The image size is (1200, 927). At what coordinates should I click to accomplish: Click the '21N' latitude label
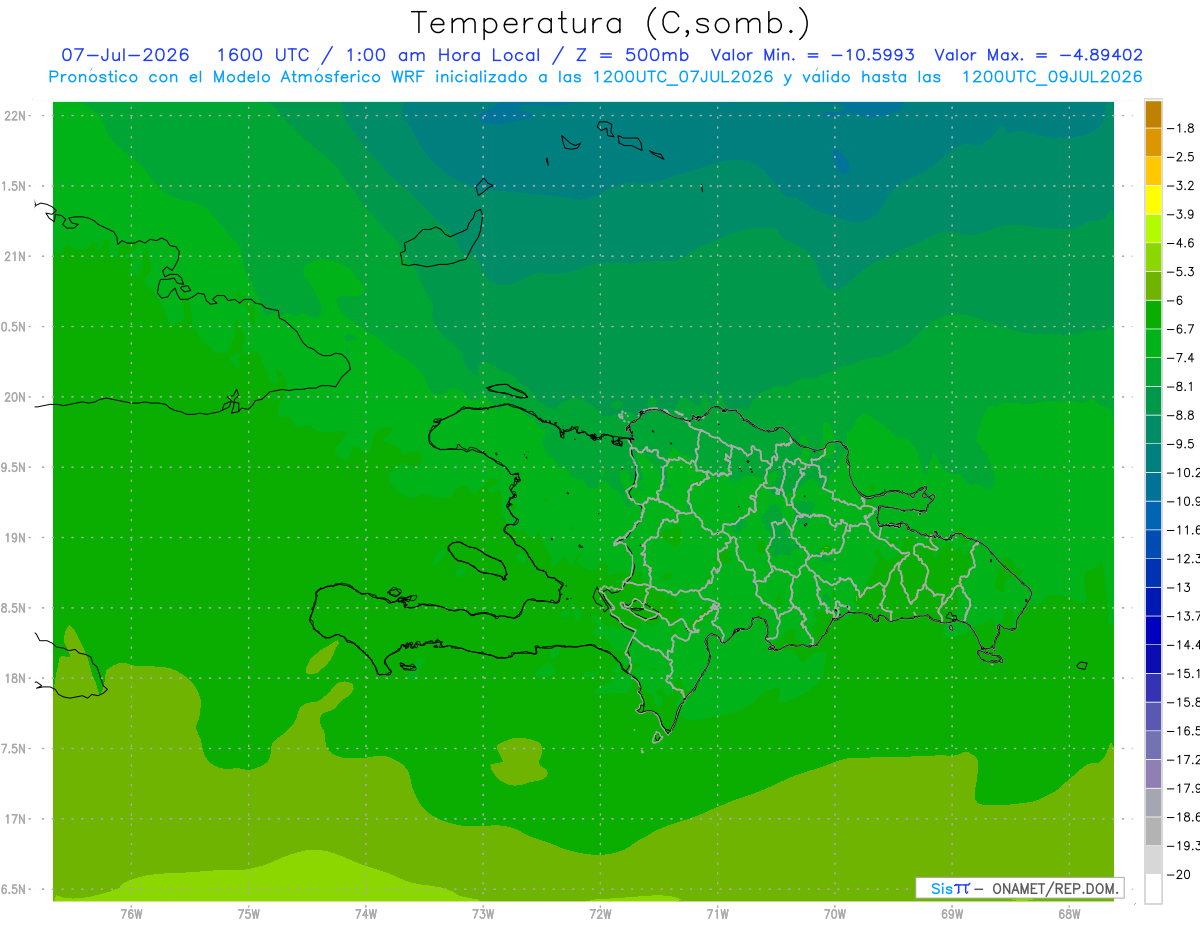pos(14,257)
